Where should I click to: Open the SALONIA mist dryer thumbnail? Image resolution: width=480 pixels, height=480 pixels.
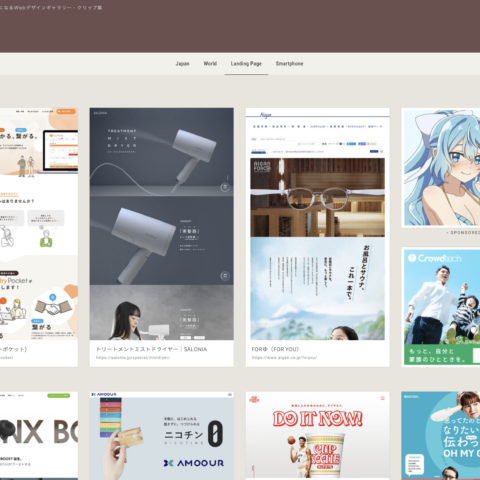point(161,224)
